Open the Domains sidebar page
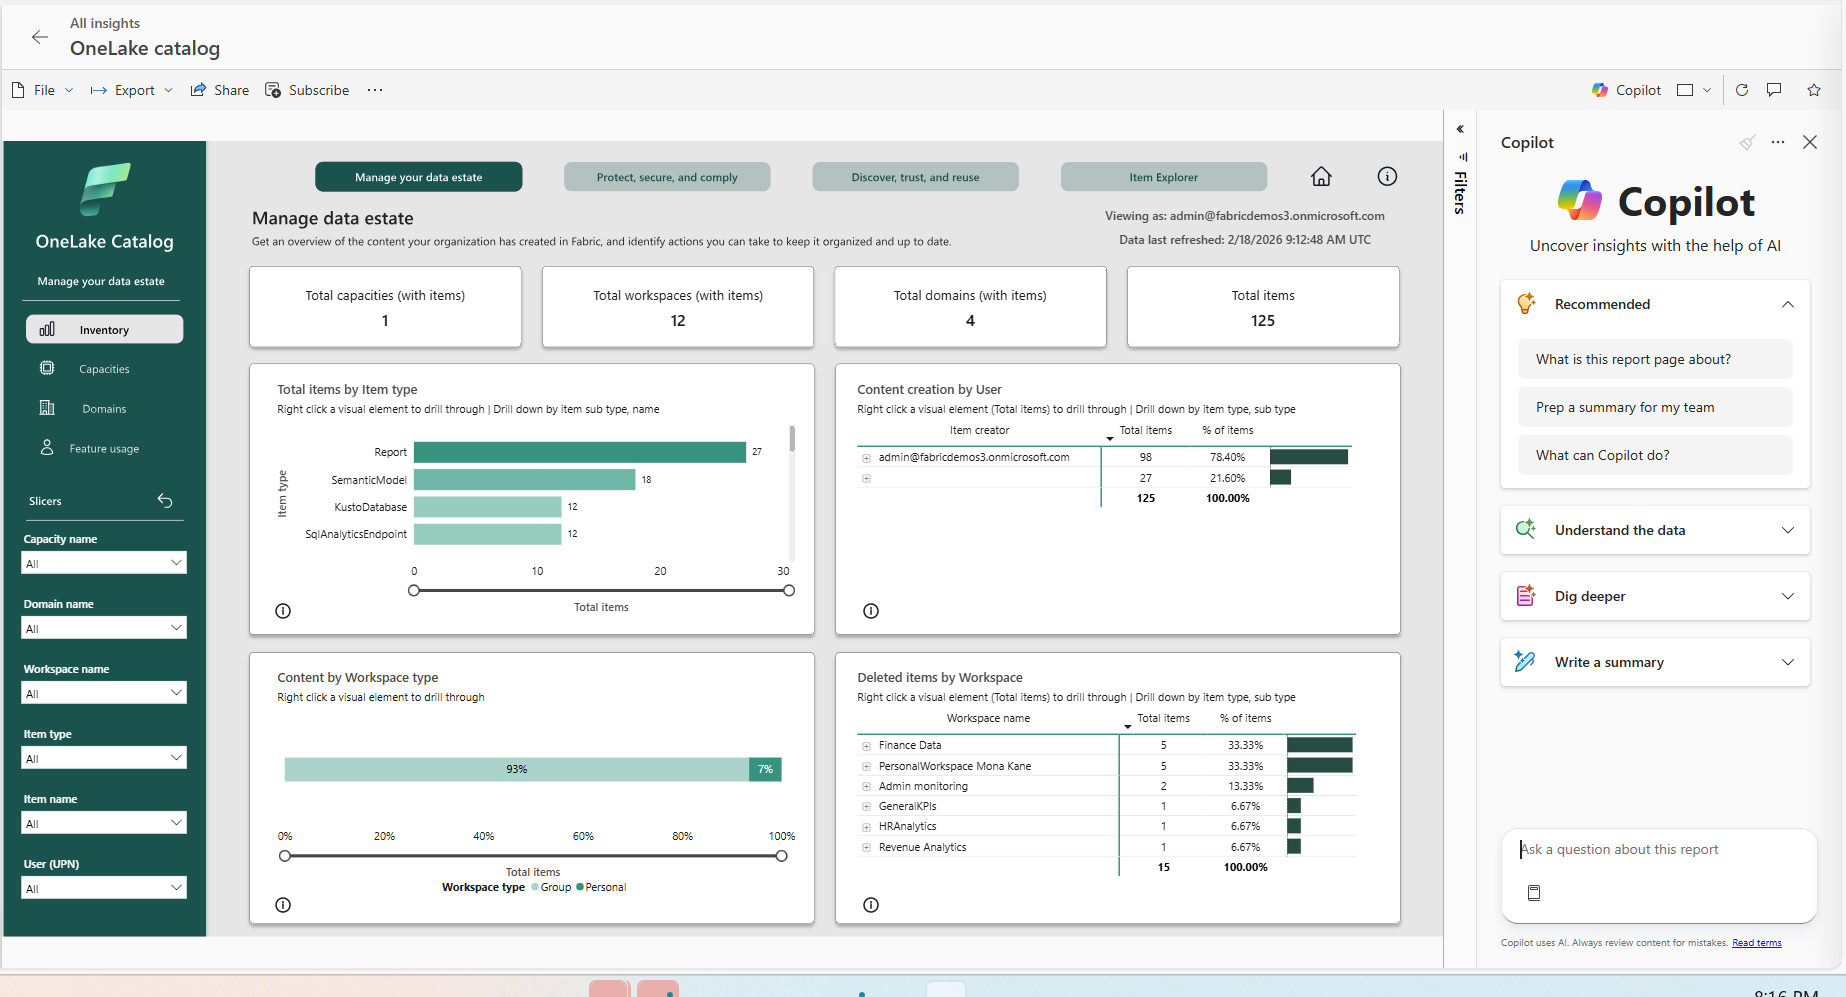The height and width of the screenshot is (997, 1846). [104, 408]
